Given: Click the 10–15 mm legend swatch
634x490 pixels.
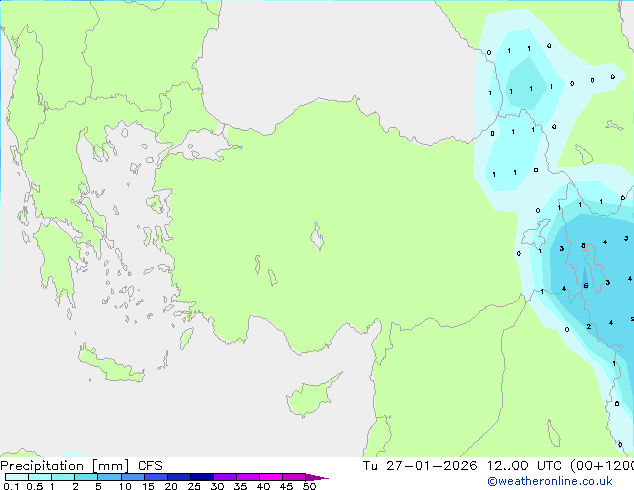Looking at the screenshot, I should click(132, 477).
